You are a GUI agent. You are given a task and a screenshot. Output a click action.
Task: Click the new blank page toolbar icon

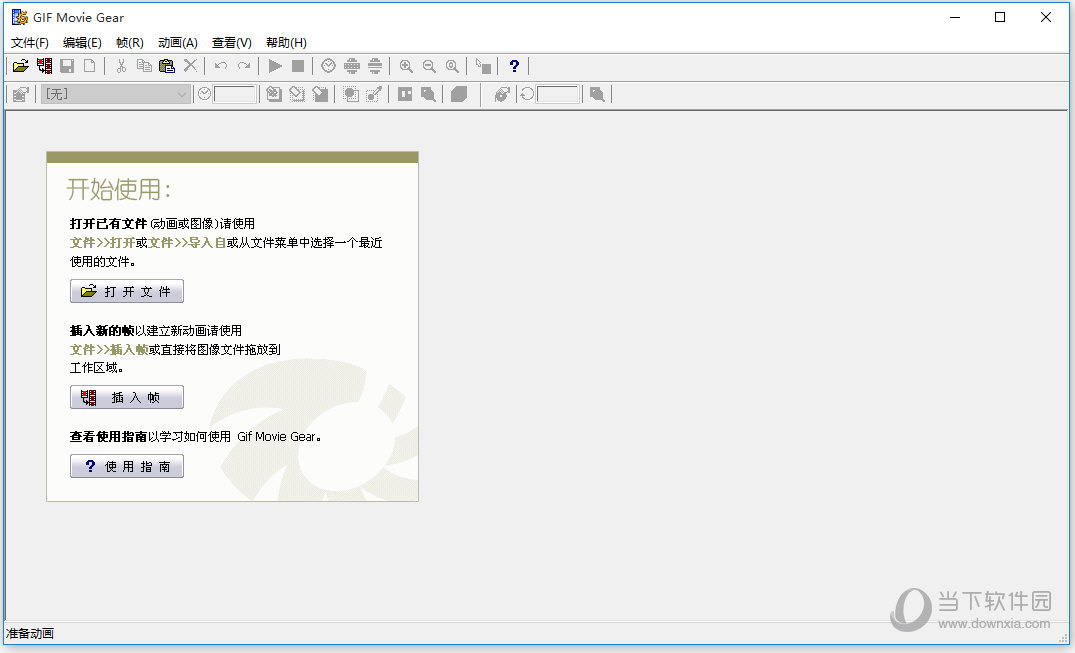(x=90, y=66)
